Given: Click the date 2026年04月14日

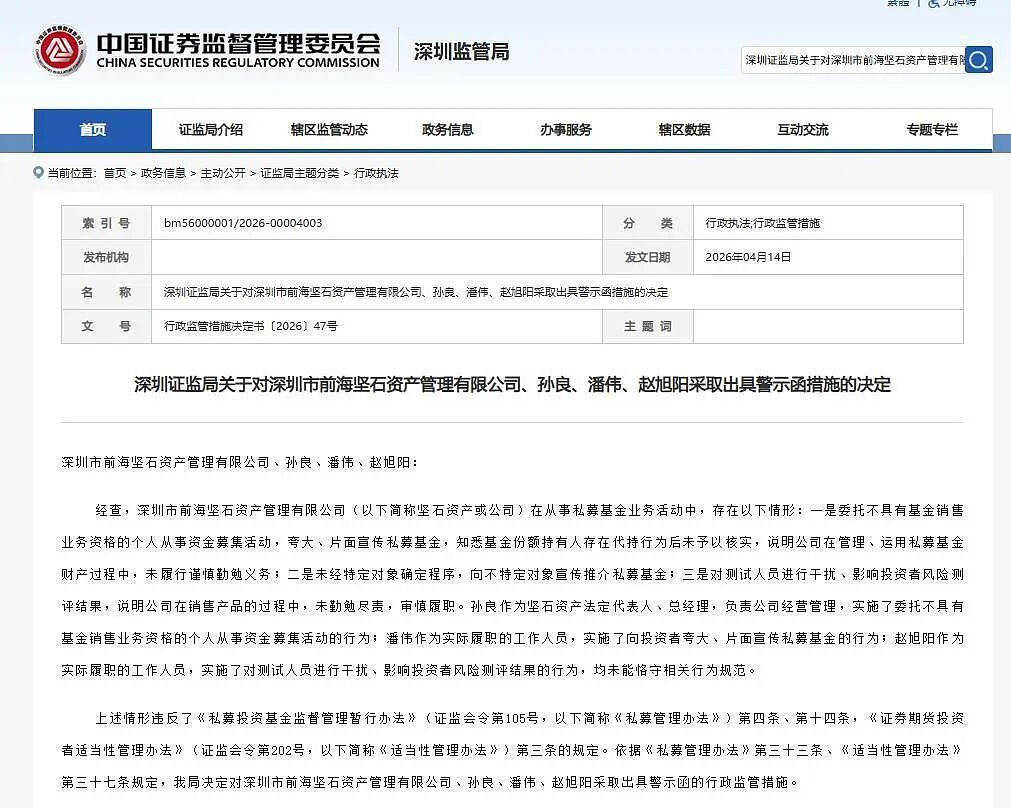Looking at the screenshot, I should click(x=748, y=257).
